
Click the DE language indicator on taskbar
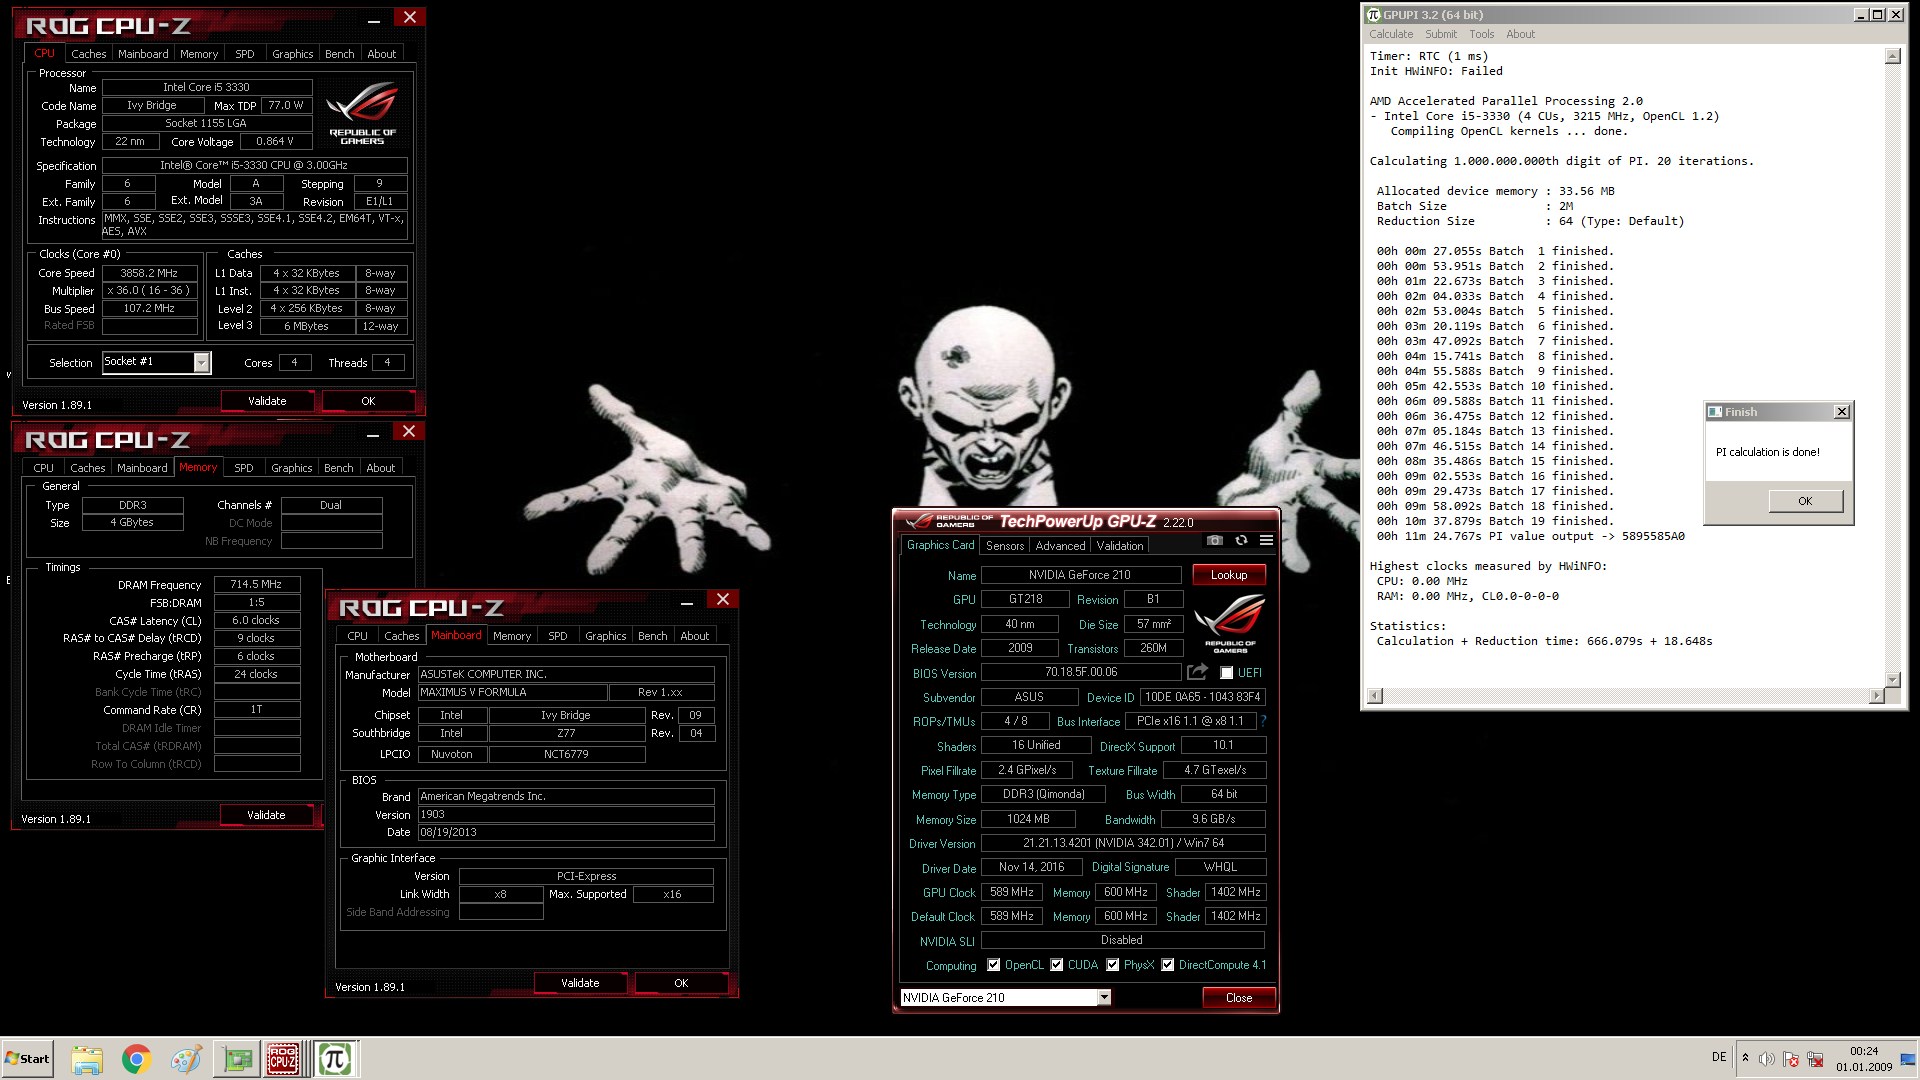coord(1719,1057)
